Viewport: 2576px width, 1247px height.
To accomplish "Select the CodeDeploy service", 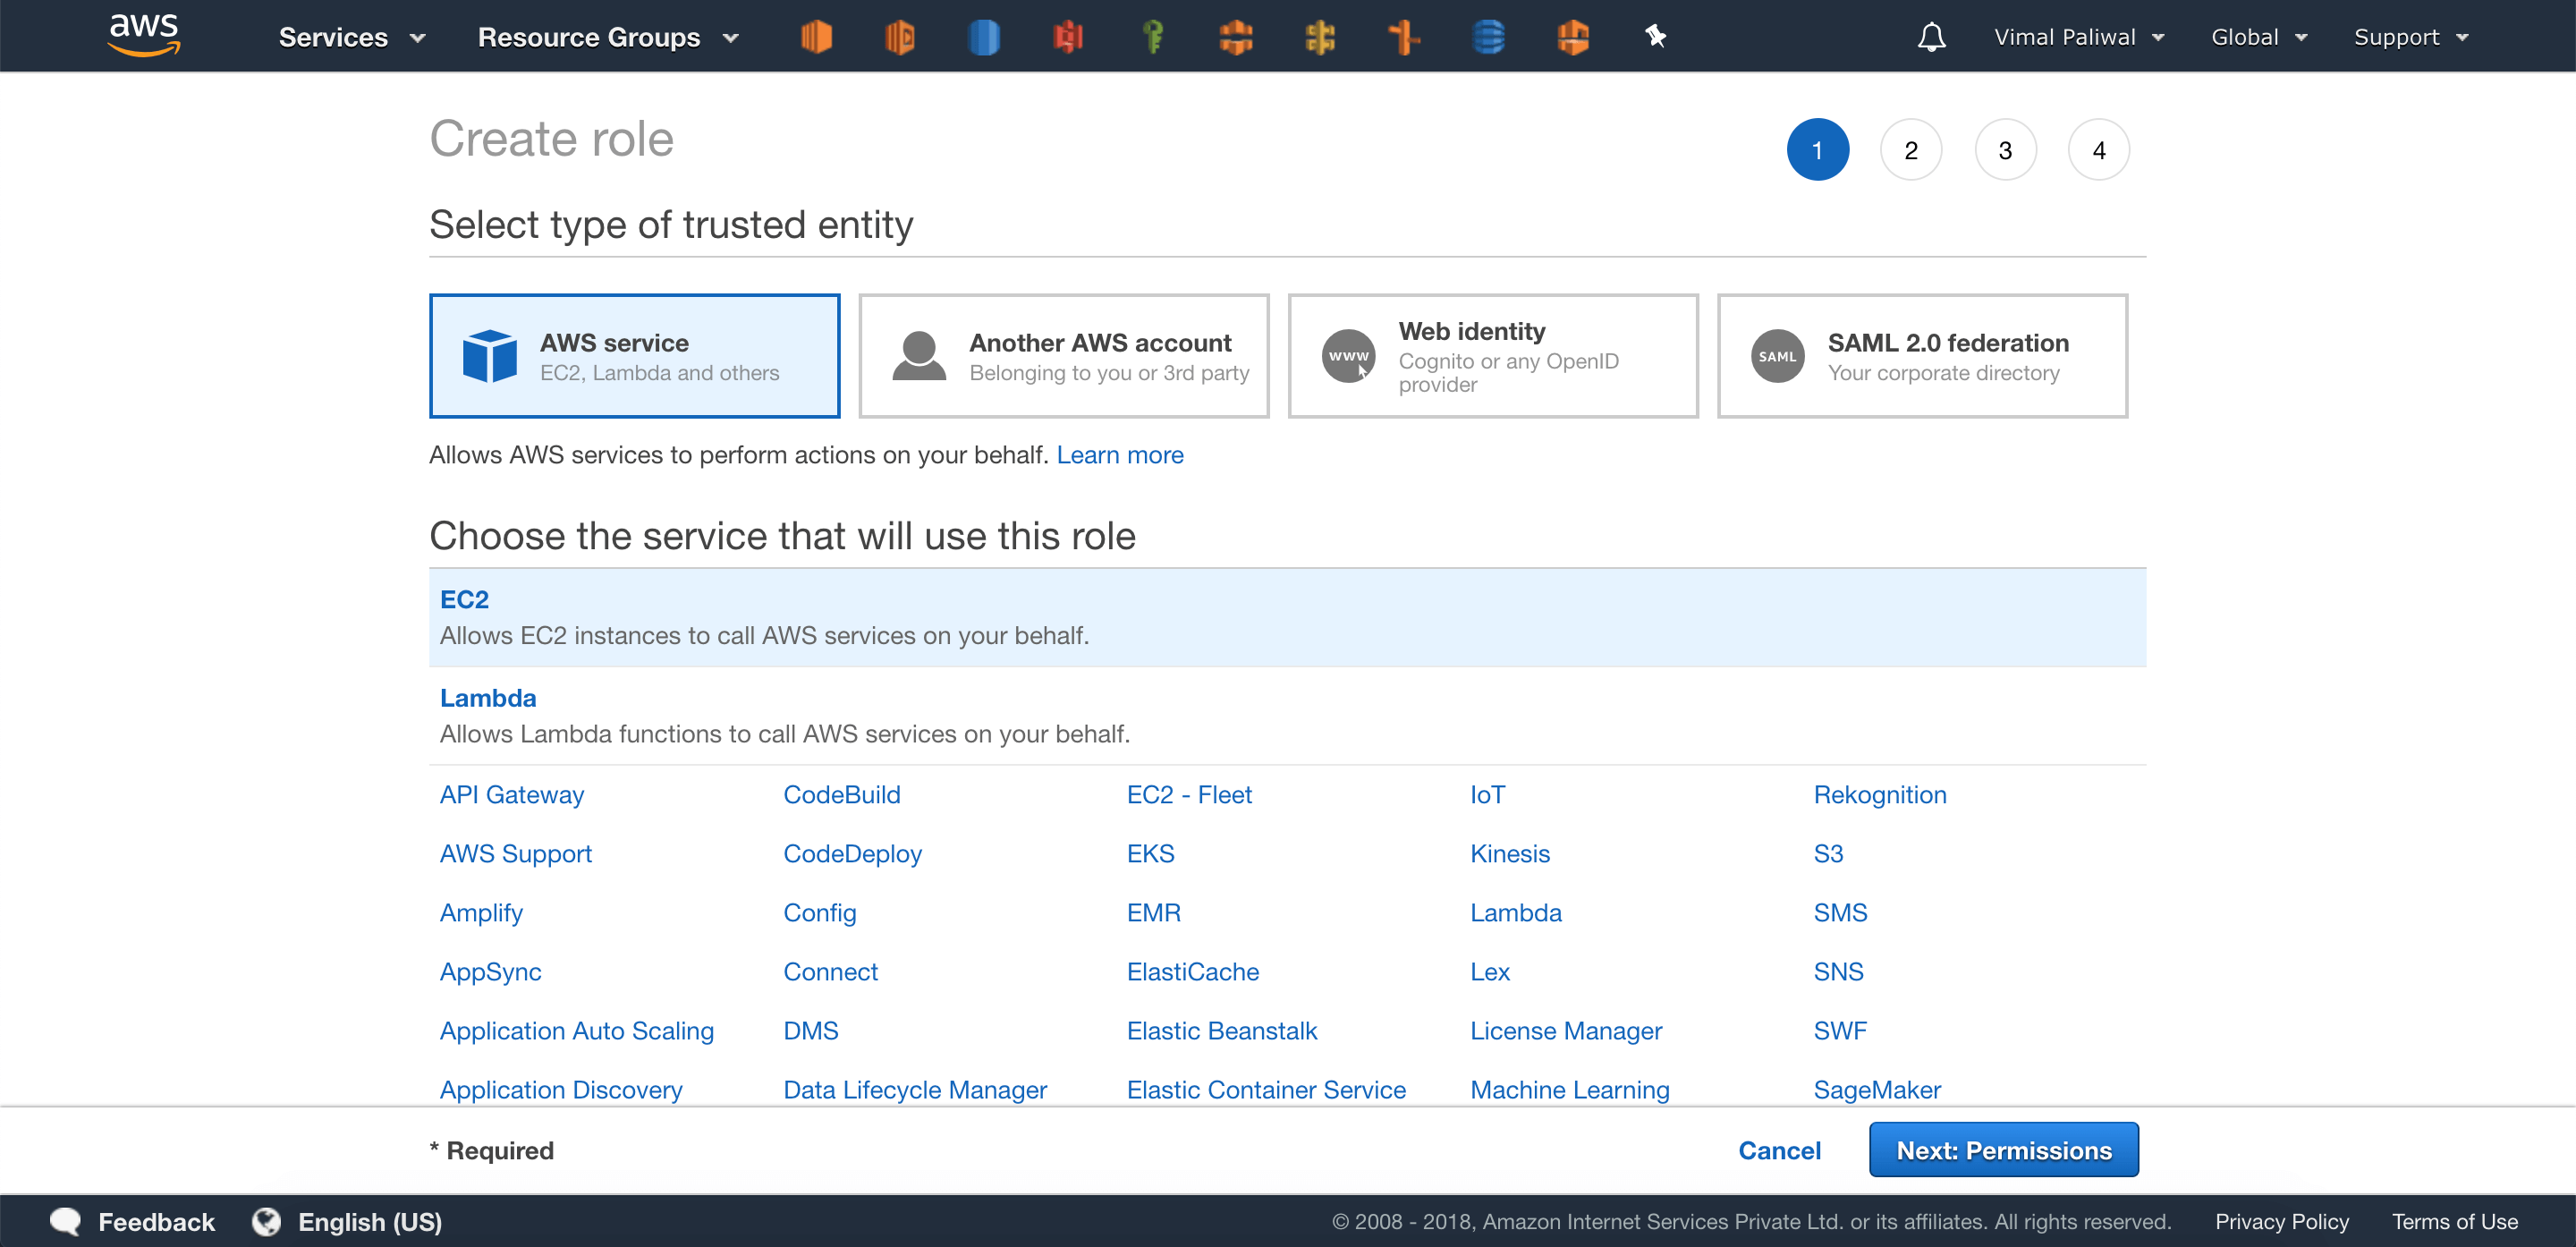I will [x=852, y=853].
